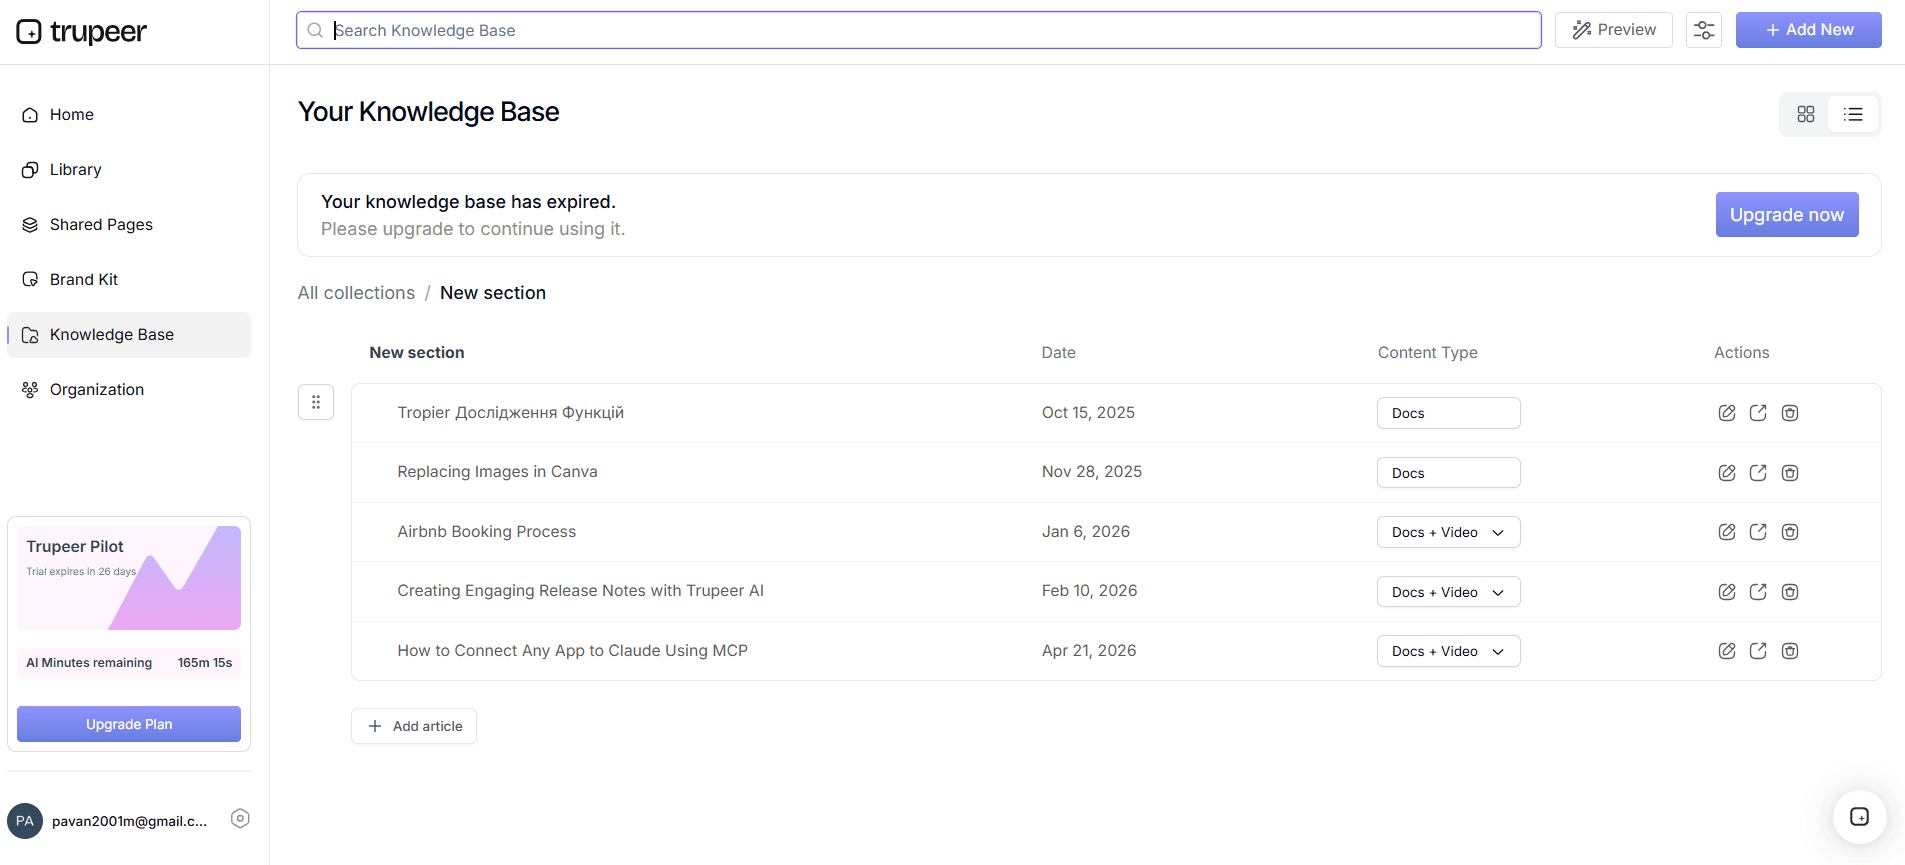Open How to Connect Any App to Claude article
Screen dimensions: 1905x865
[572, 651]
